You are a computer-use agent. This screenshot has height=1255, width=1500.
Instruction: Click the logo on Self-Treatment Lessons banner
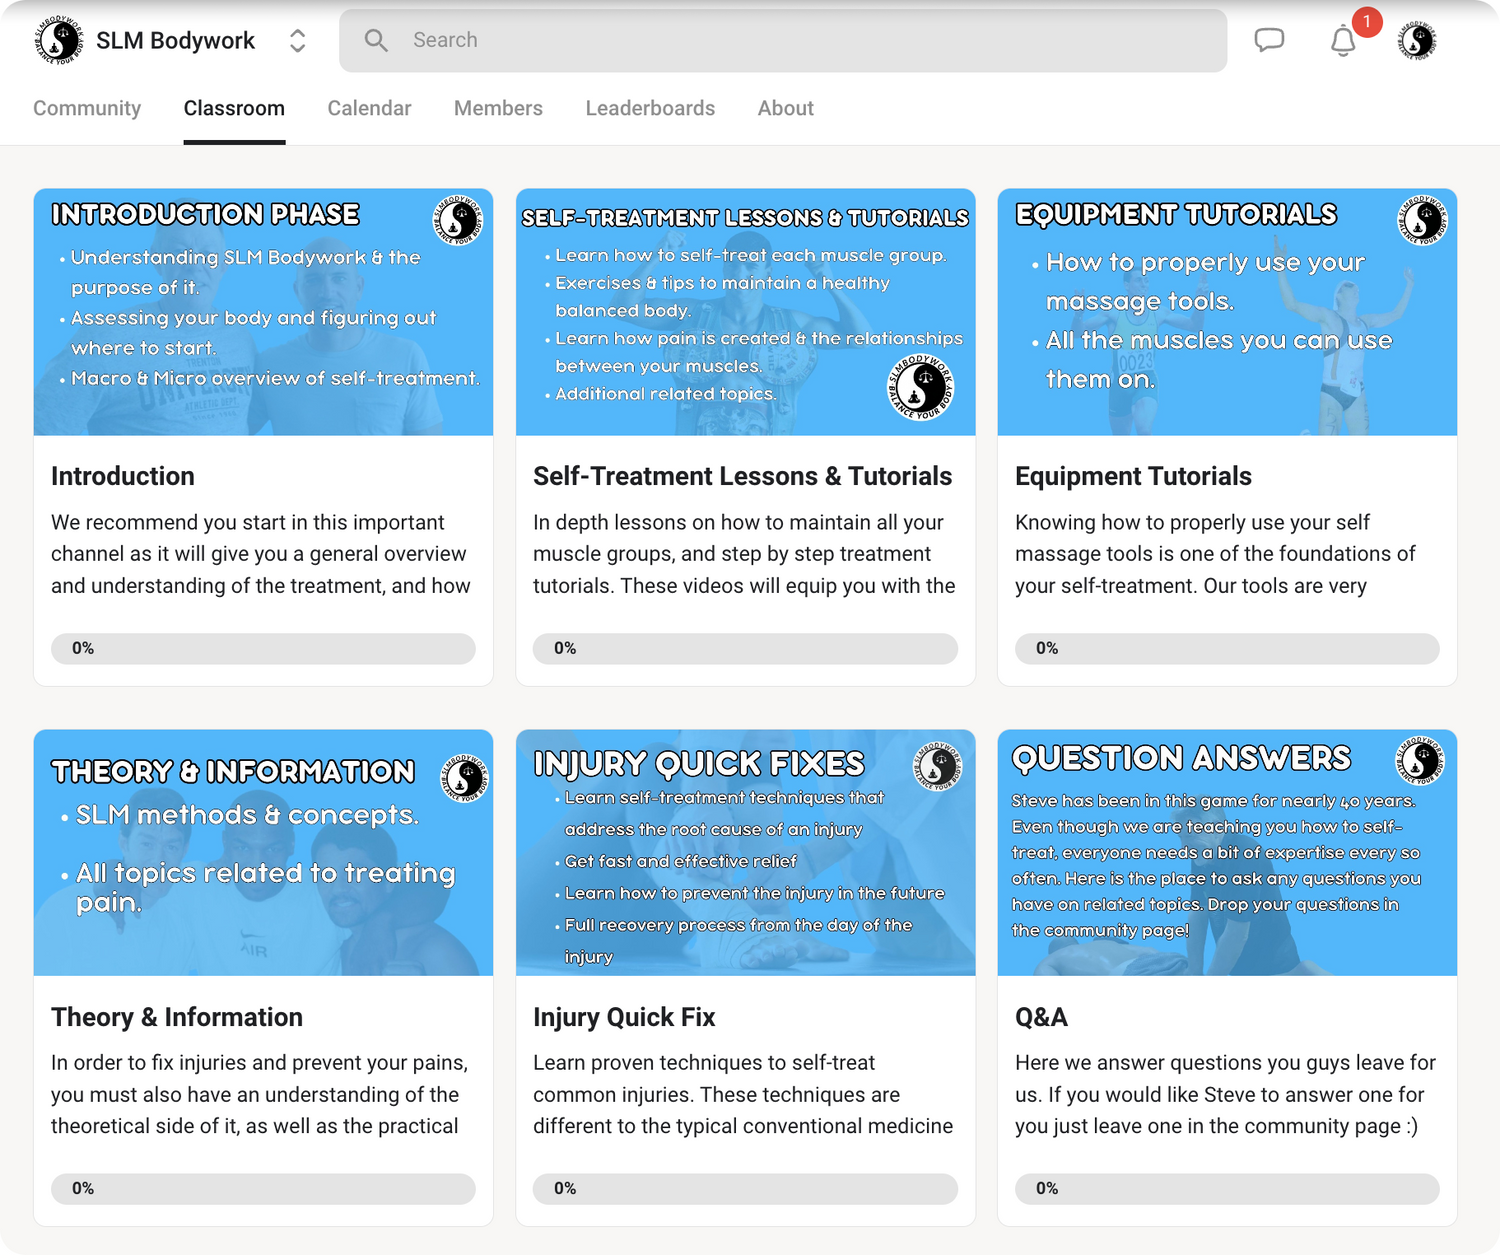coord(920,387)
